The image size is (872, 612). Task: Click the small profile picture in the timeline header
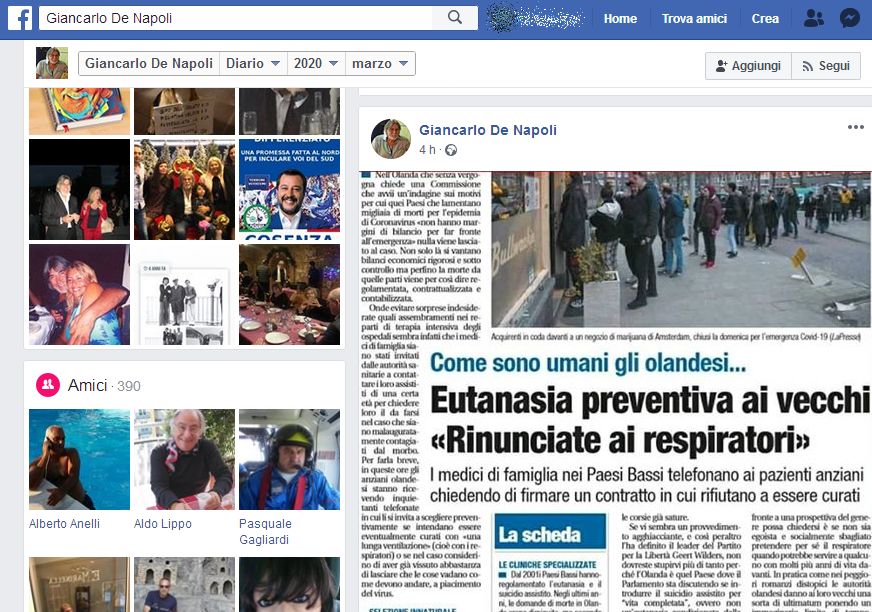click(52, 63)
